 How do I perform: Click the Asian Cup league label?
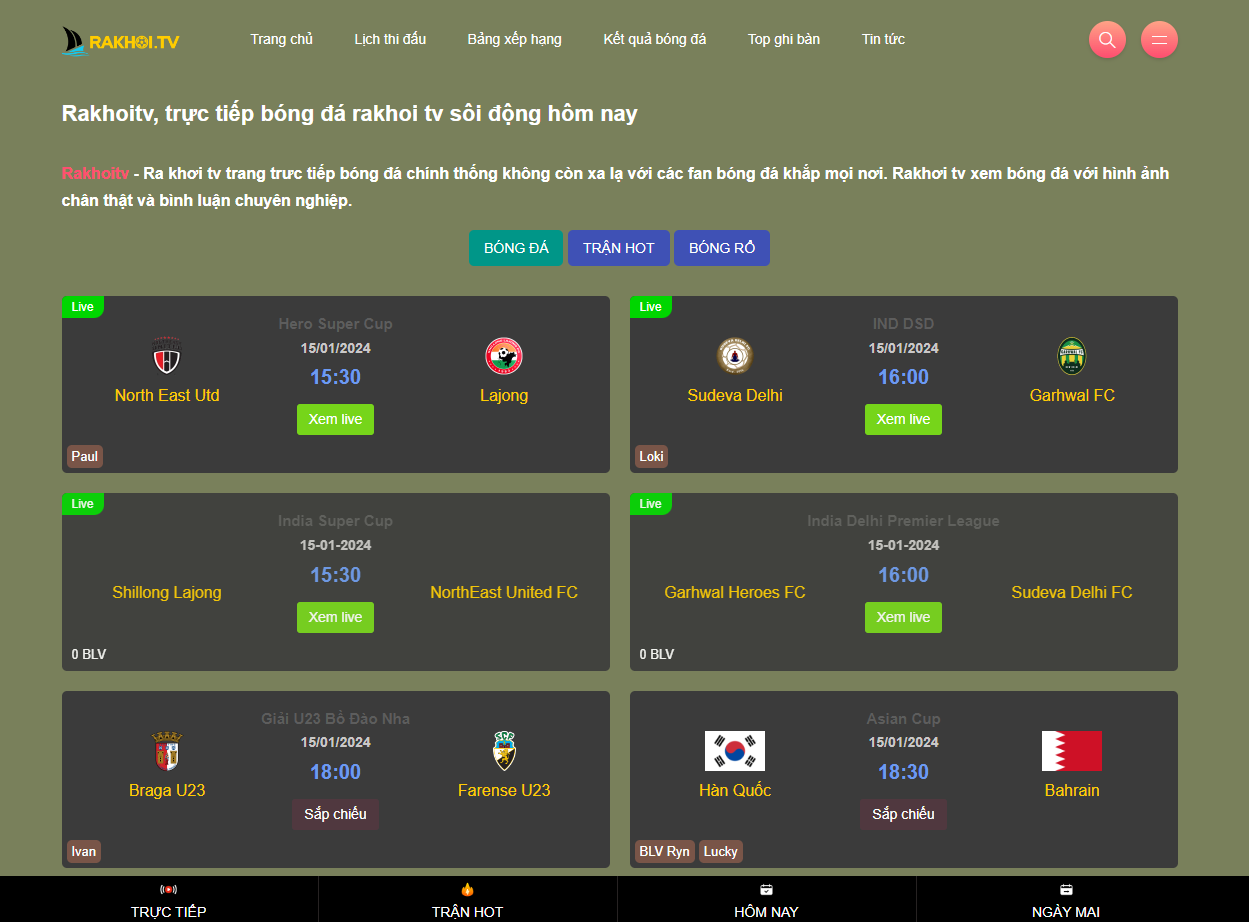(903, 719)
